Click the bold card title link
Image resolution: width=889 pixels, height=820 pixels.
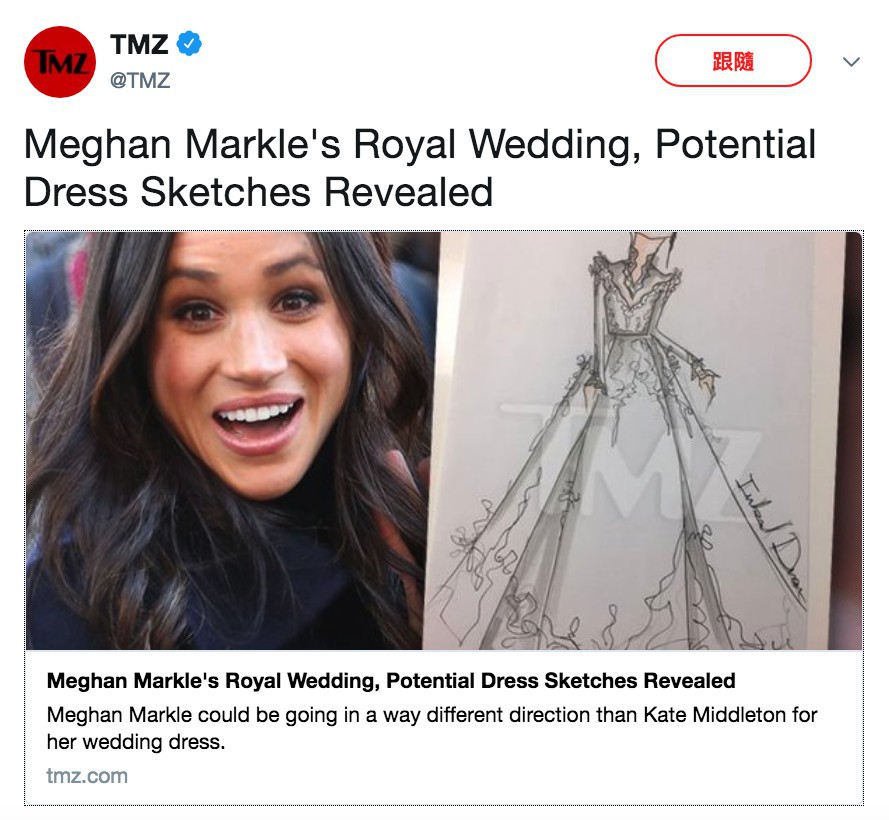click(x=391, y=682)
